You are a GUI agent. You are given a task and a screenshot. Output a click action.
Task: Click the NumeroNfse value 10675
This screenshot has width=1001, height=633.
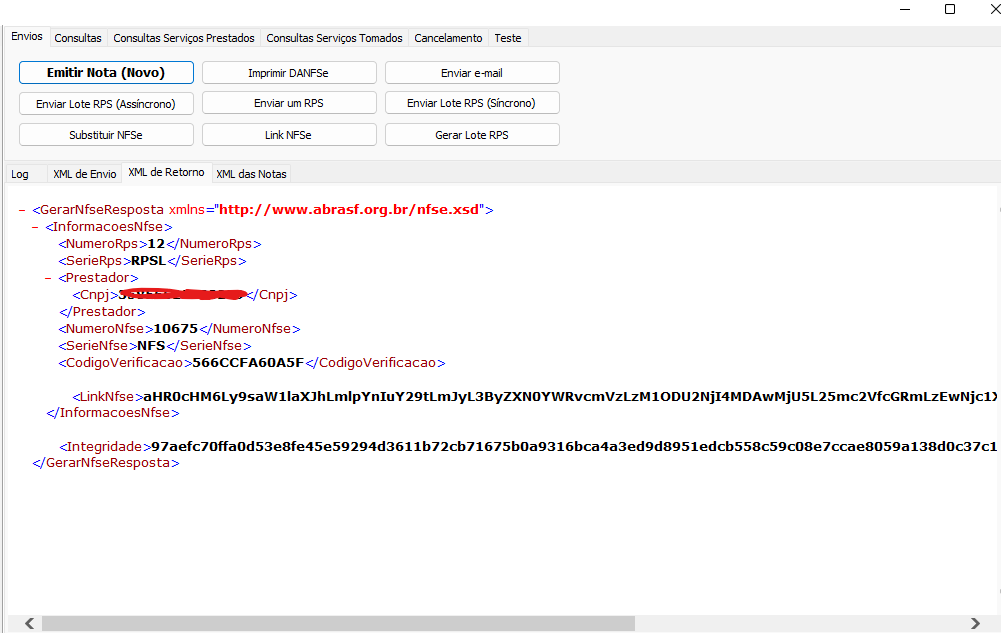pos(176,329)
